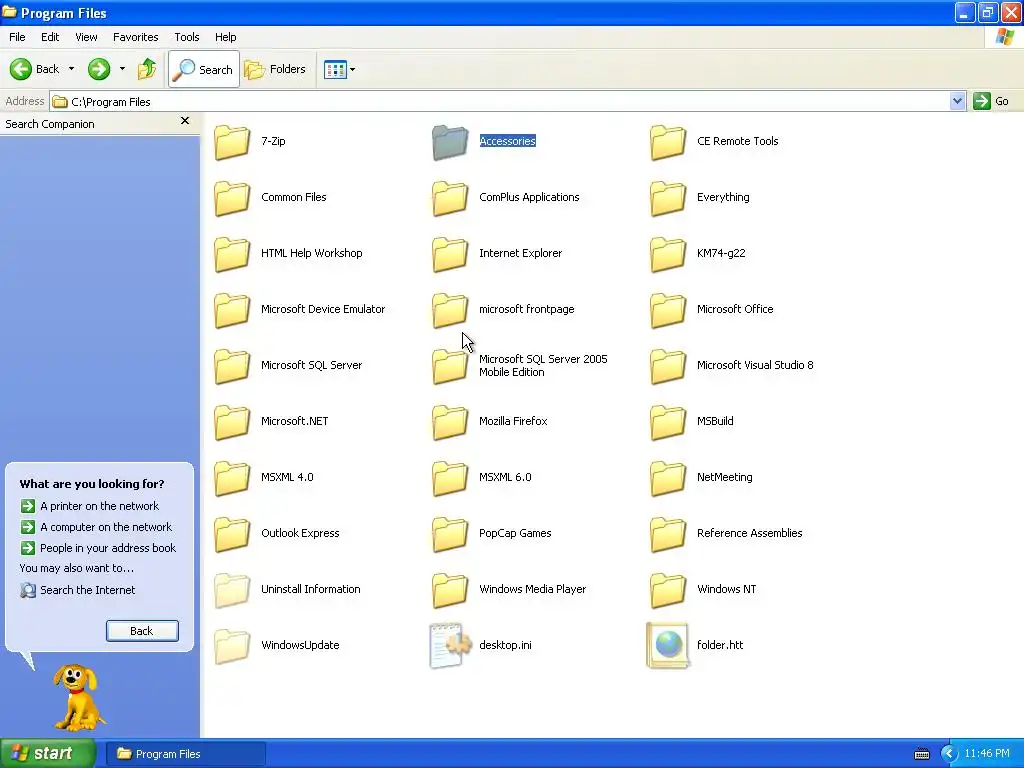The height and width of the screenshot is (768, 1024).
Task: Click the Outlook Express folder name
Action: click(x=300, y=534)
